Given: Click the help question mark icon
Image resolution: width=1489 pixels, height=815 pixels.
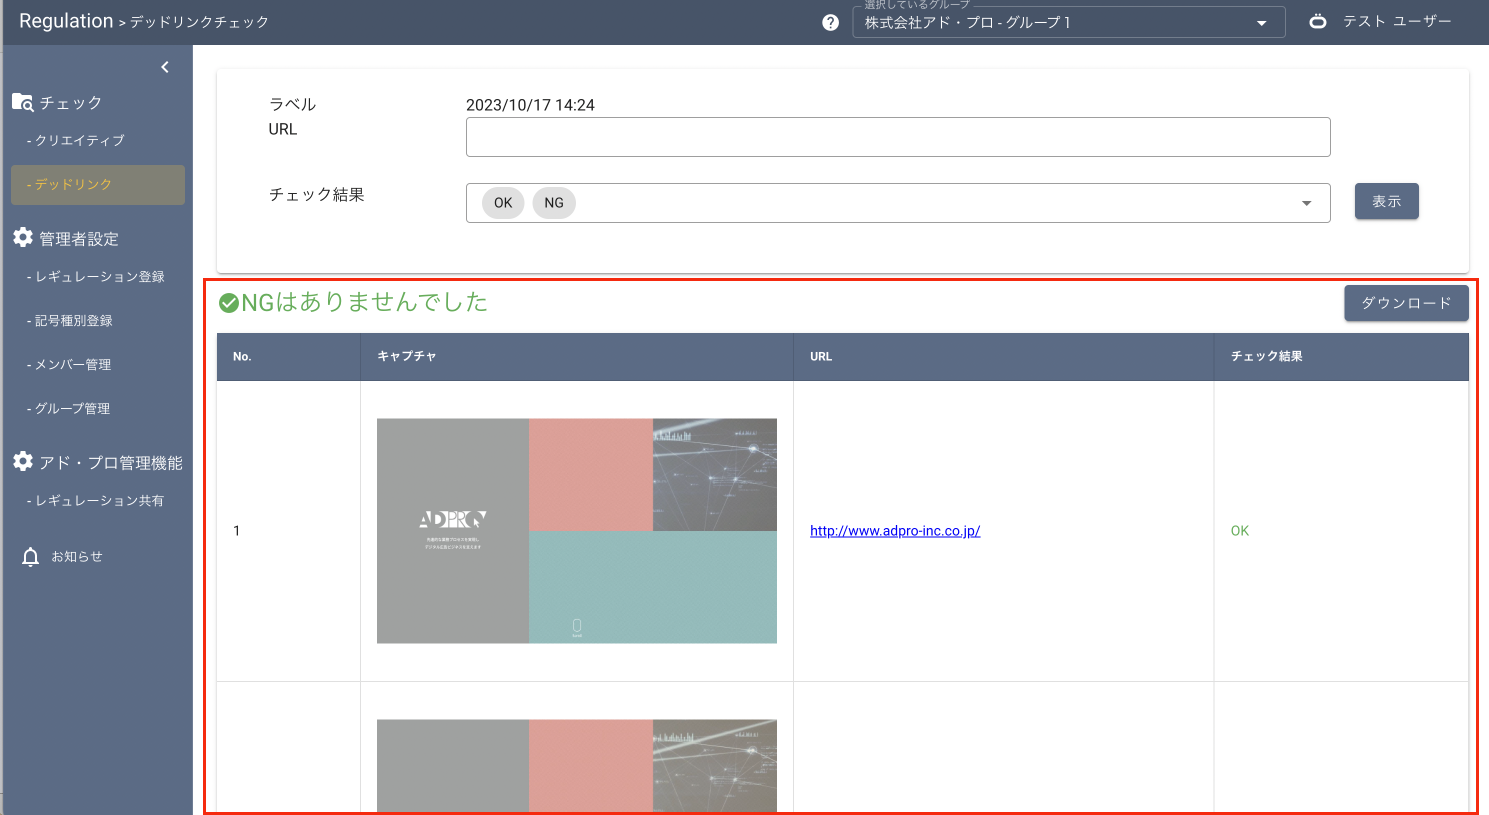Looking at the screenshot, I should pos(830,22).
